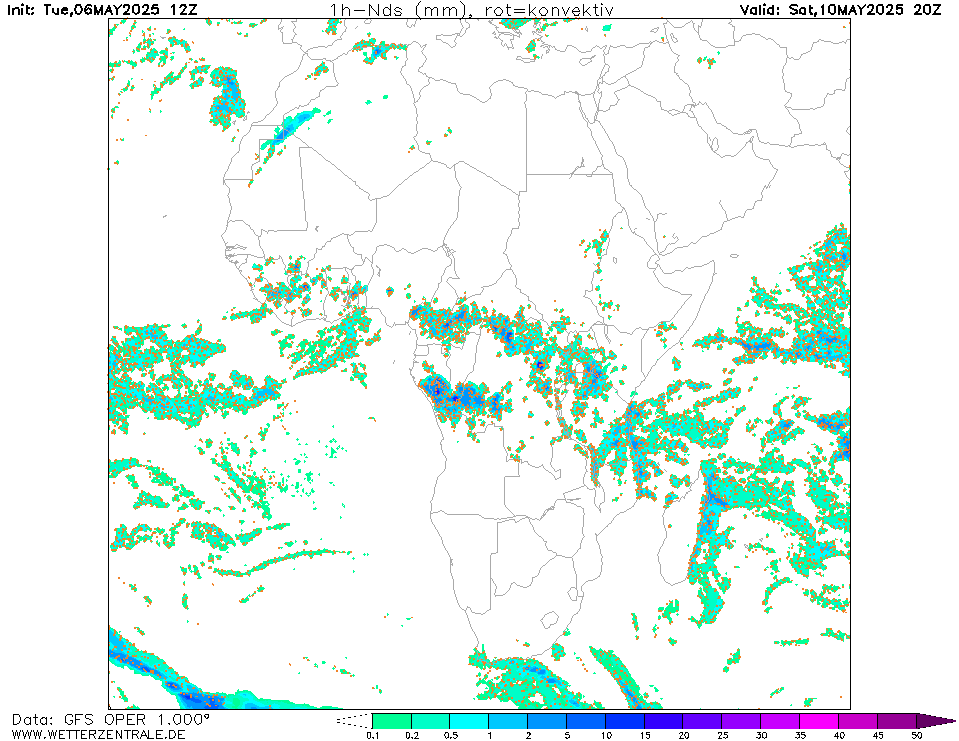Select legend color swatch between 0.5 and 1
This screenshot has height=741, width=959.
(469, 721)
